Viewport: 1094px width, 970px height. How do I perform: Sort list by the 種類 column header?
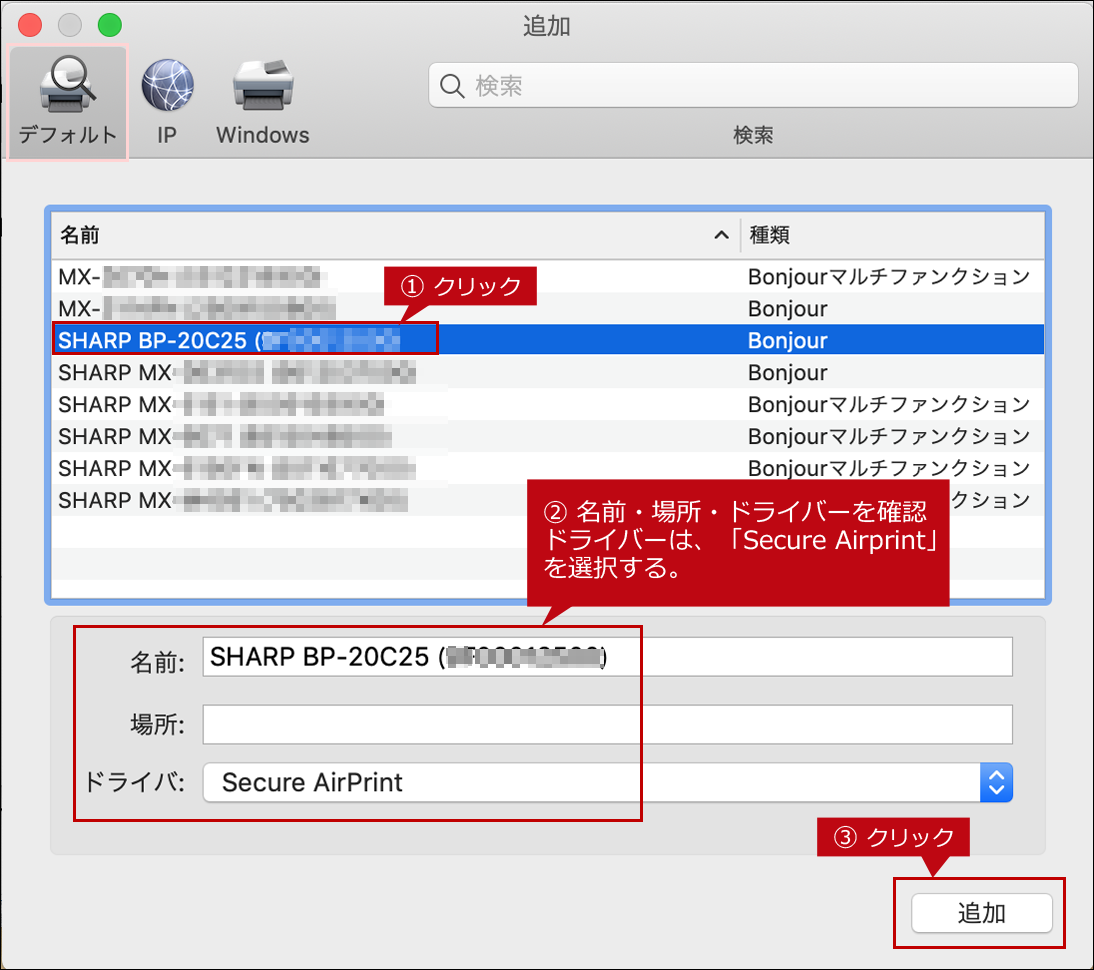coord(892,235)
